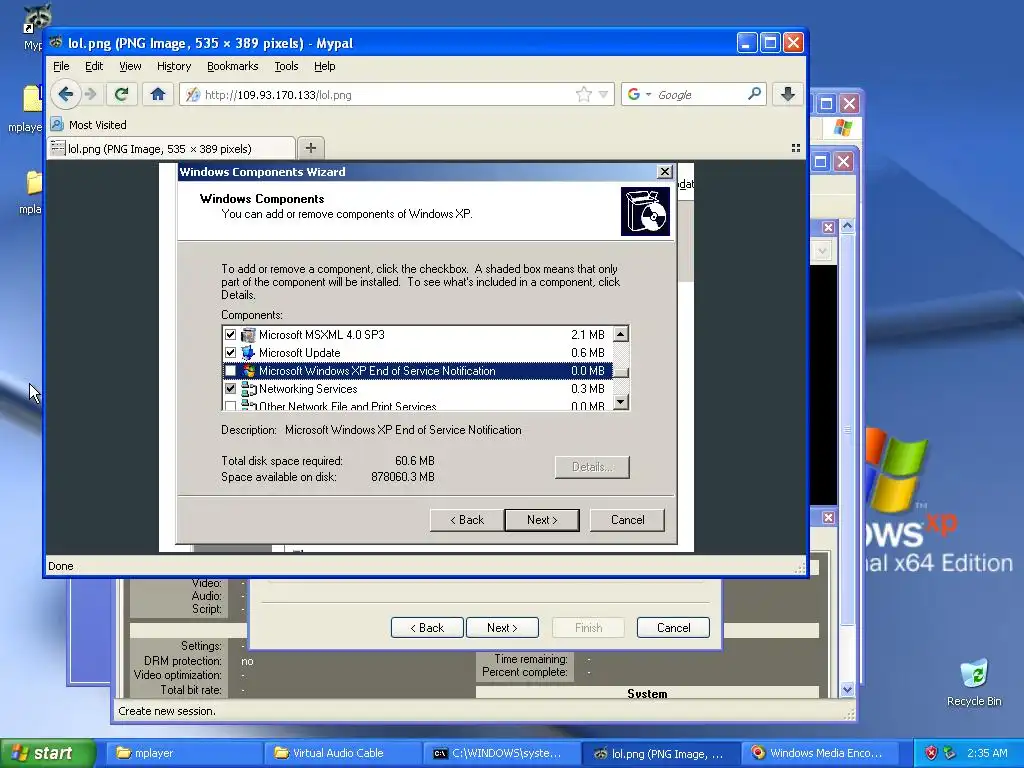
Task: Click the wizard's greyed Details button
Action: 592,467
